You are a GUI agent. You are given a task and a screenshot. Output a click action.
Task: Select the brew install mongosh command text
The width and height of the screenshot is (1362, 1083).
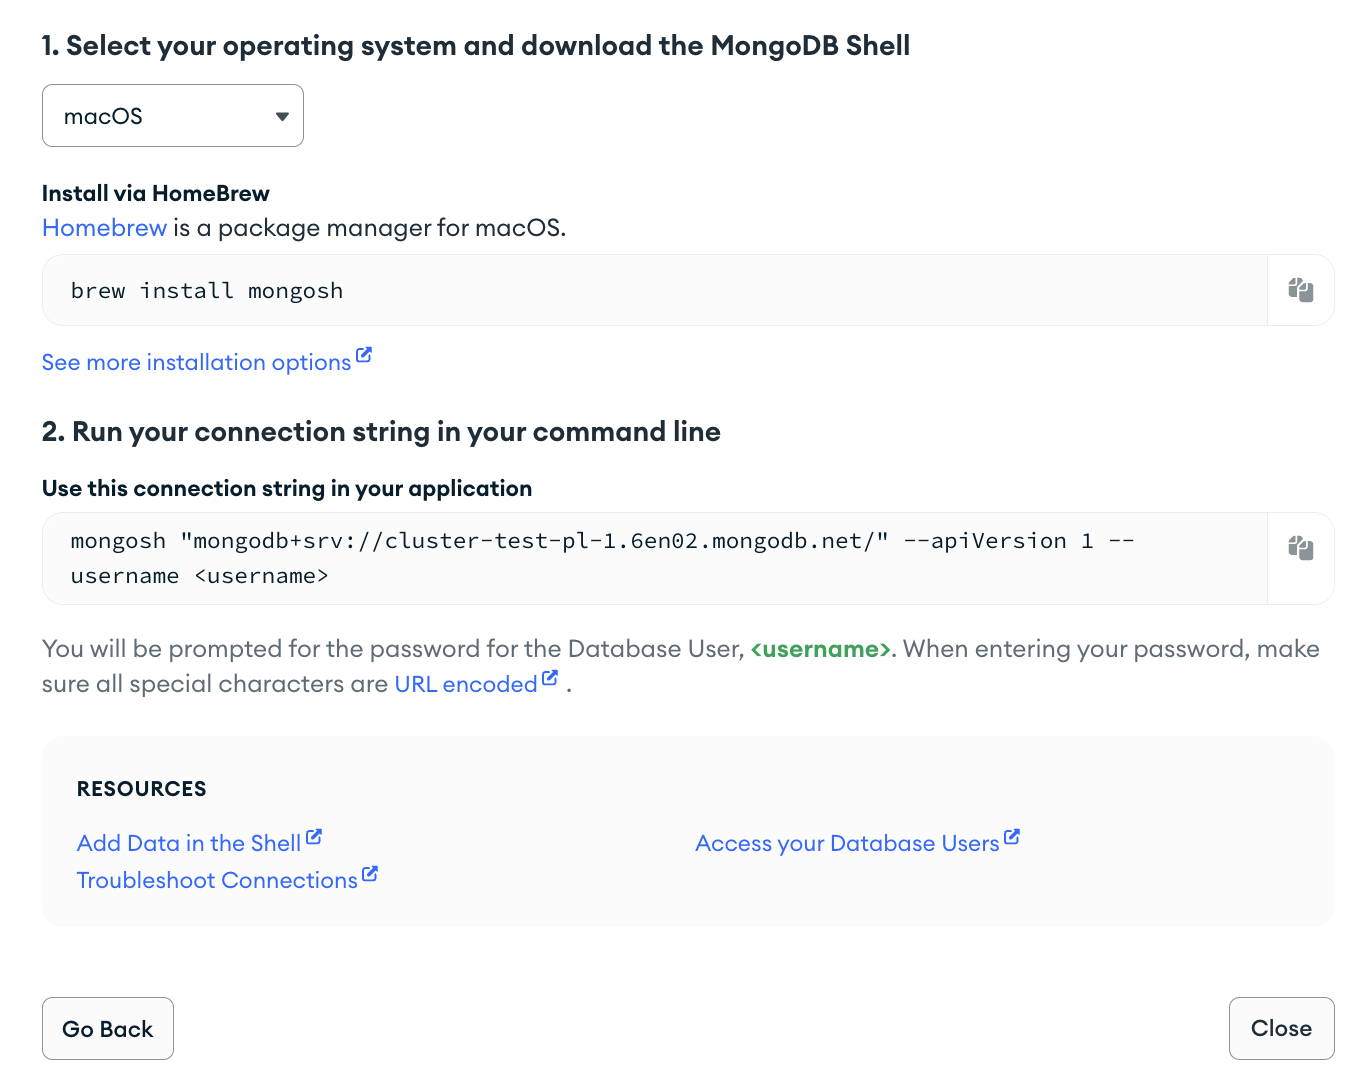pyautogui.click(x=207, y=291)
